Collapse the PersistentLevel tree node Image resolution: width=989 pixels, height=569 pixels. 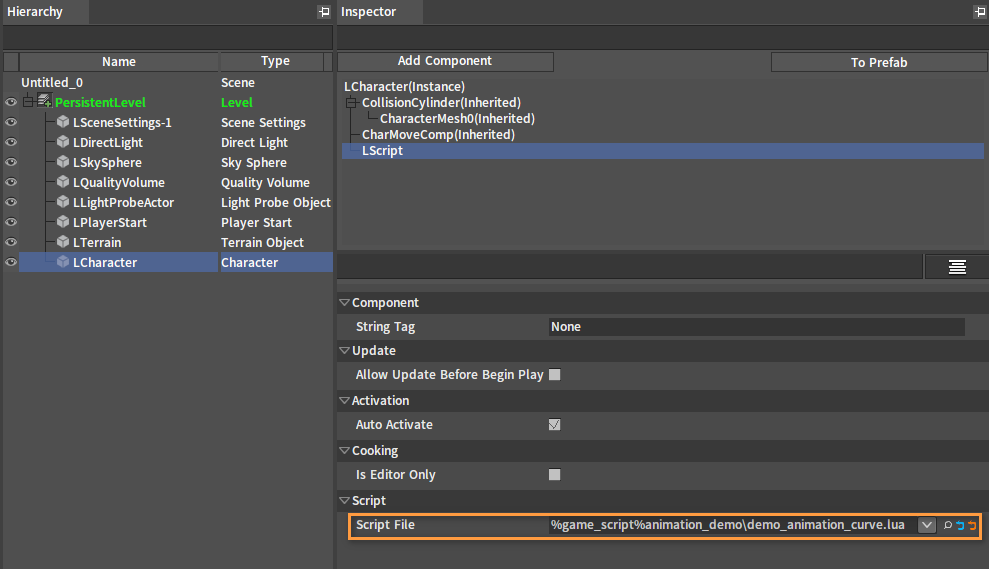[x=28, y=102]
